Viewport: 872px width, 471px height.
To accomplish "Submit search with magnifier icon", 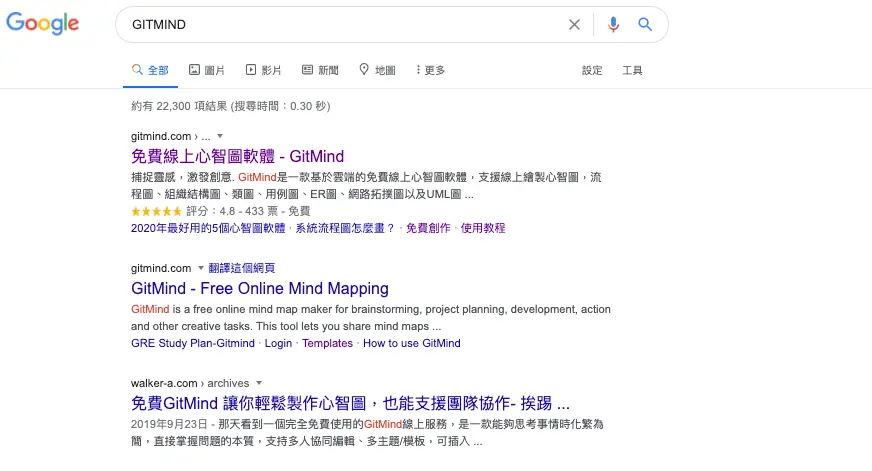I will pyautogui.click(x=645, y=24).
